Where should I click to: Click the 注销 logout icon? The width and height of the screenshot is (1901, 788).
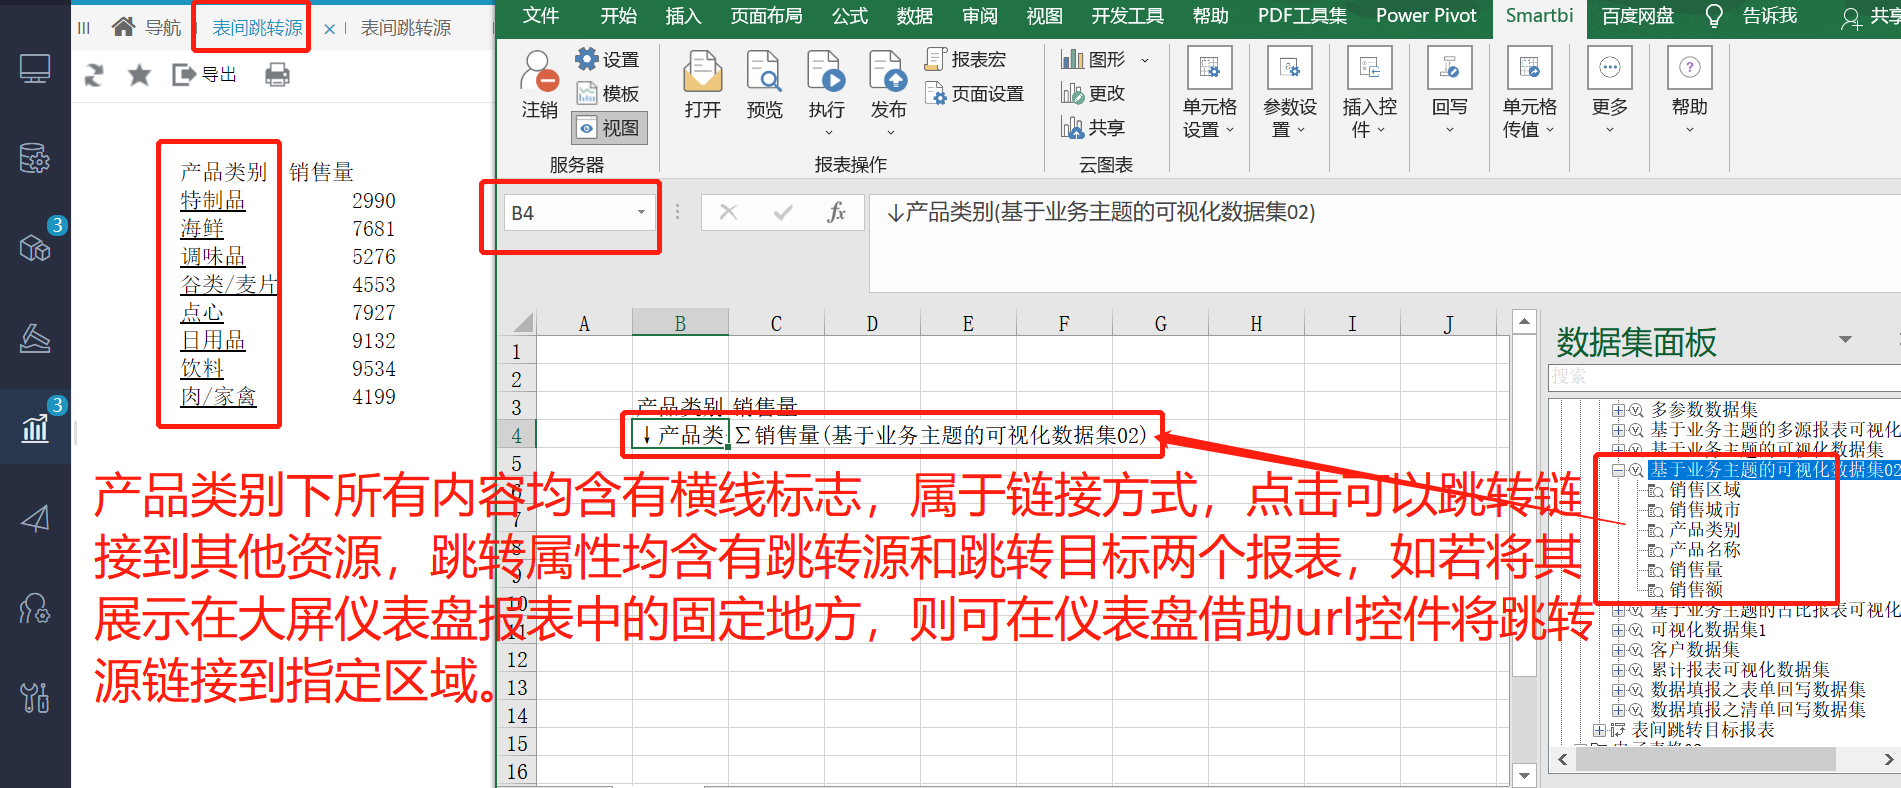(x=539, y=84)
